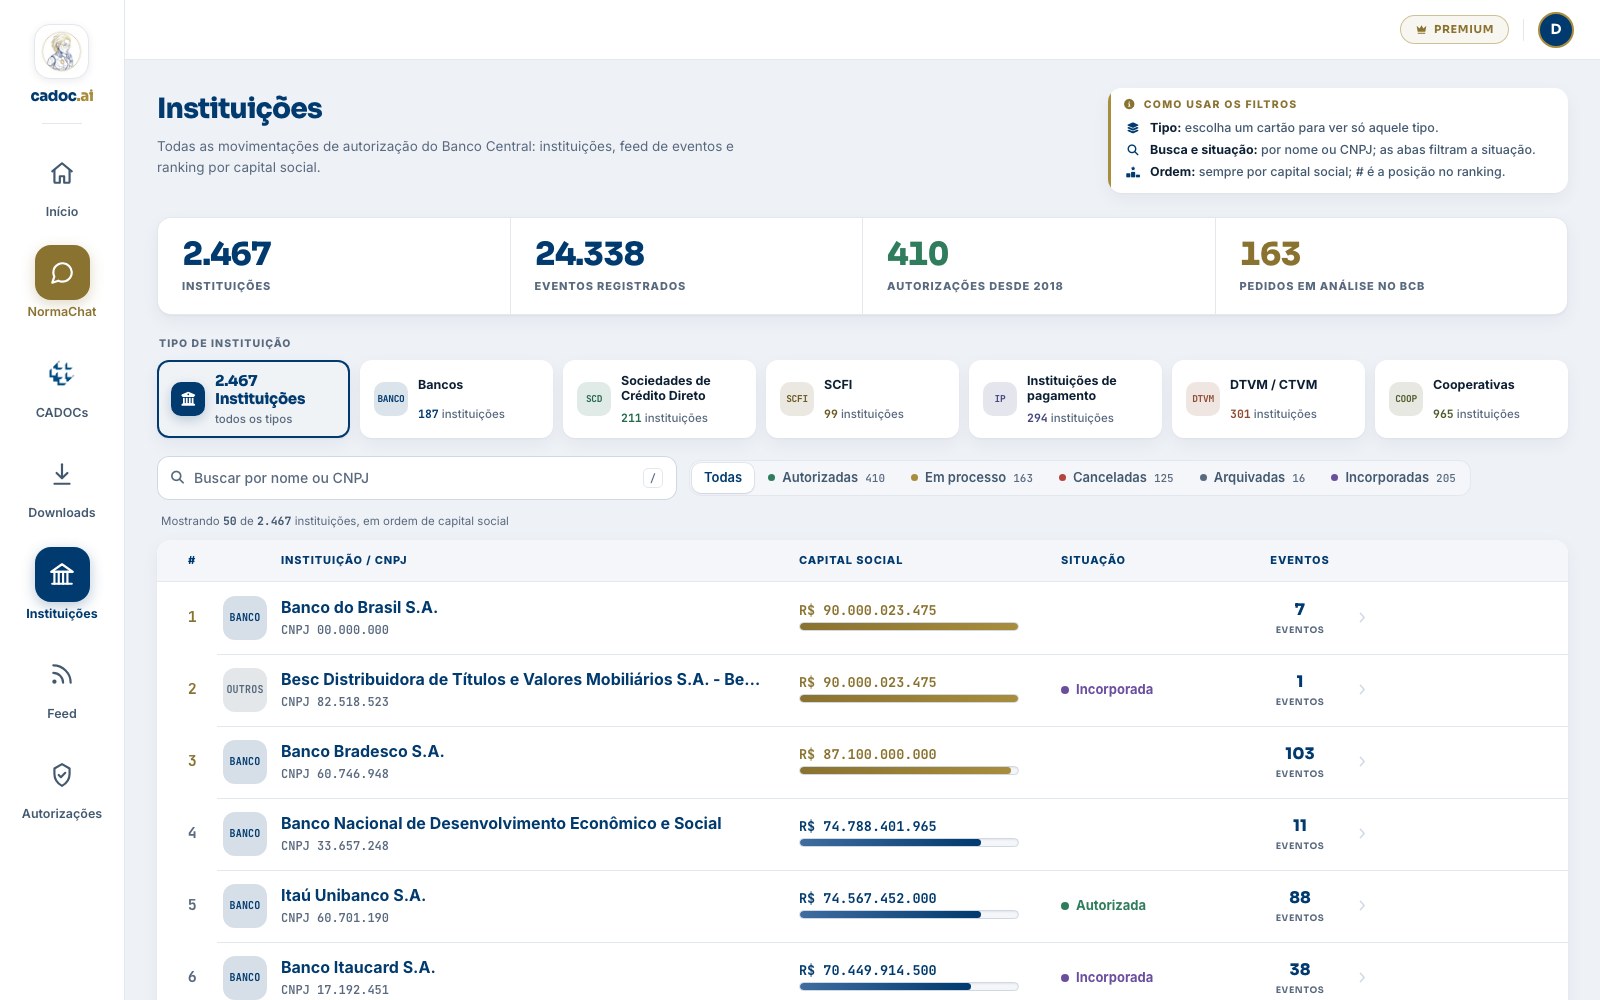Open Autorizações shield icon
Viewport: 1600px width, 1000px height.
point(62,775)
